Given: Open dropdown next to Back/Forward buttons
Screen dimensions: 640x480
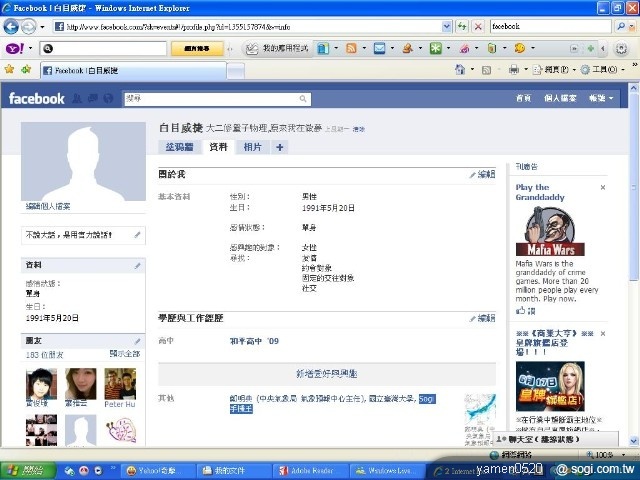Looking at the screenshot, I should tap(42, 27).
